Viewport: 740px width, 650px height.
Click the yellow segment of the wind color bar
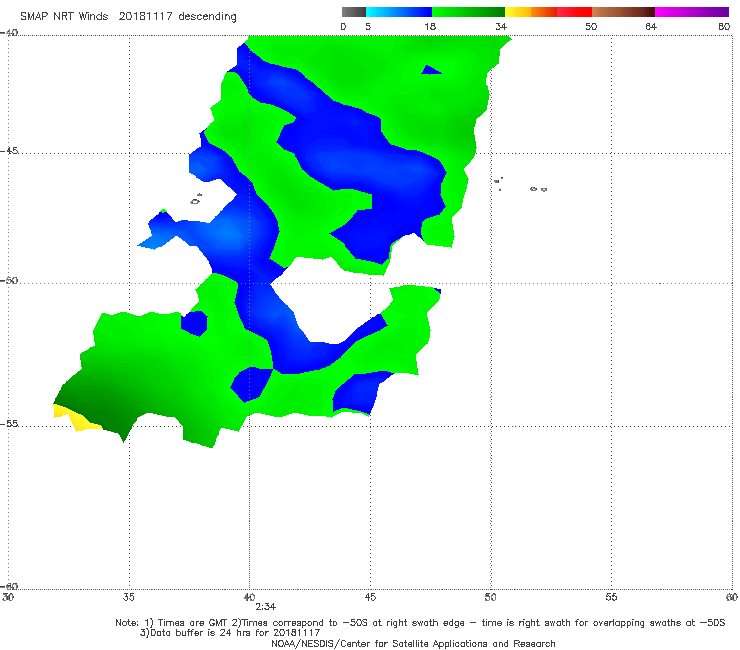(518, 12)
